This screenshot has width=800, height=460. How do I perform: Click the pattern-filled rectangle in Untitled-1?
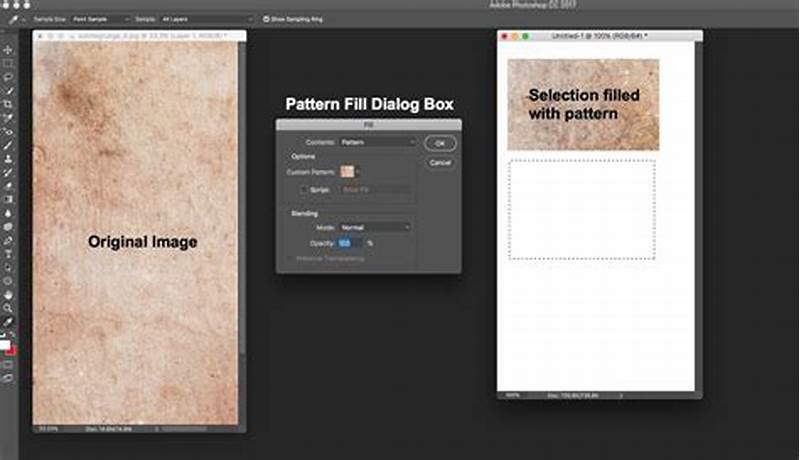pos(583,105)
